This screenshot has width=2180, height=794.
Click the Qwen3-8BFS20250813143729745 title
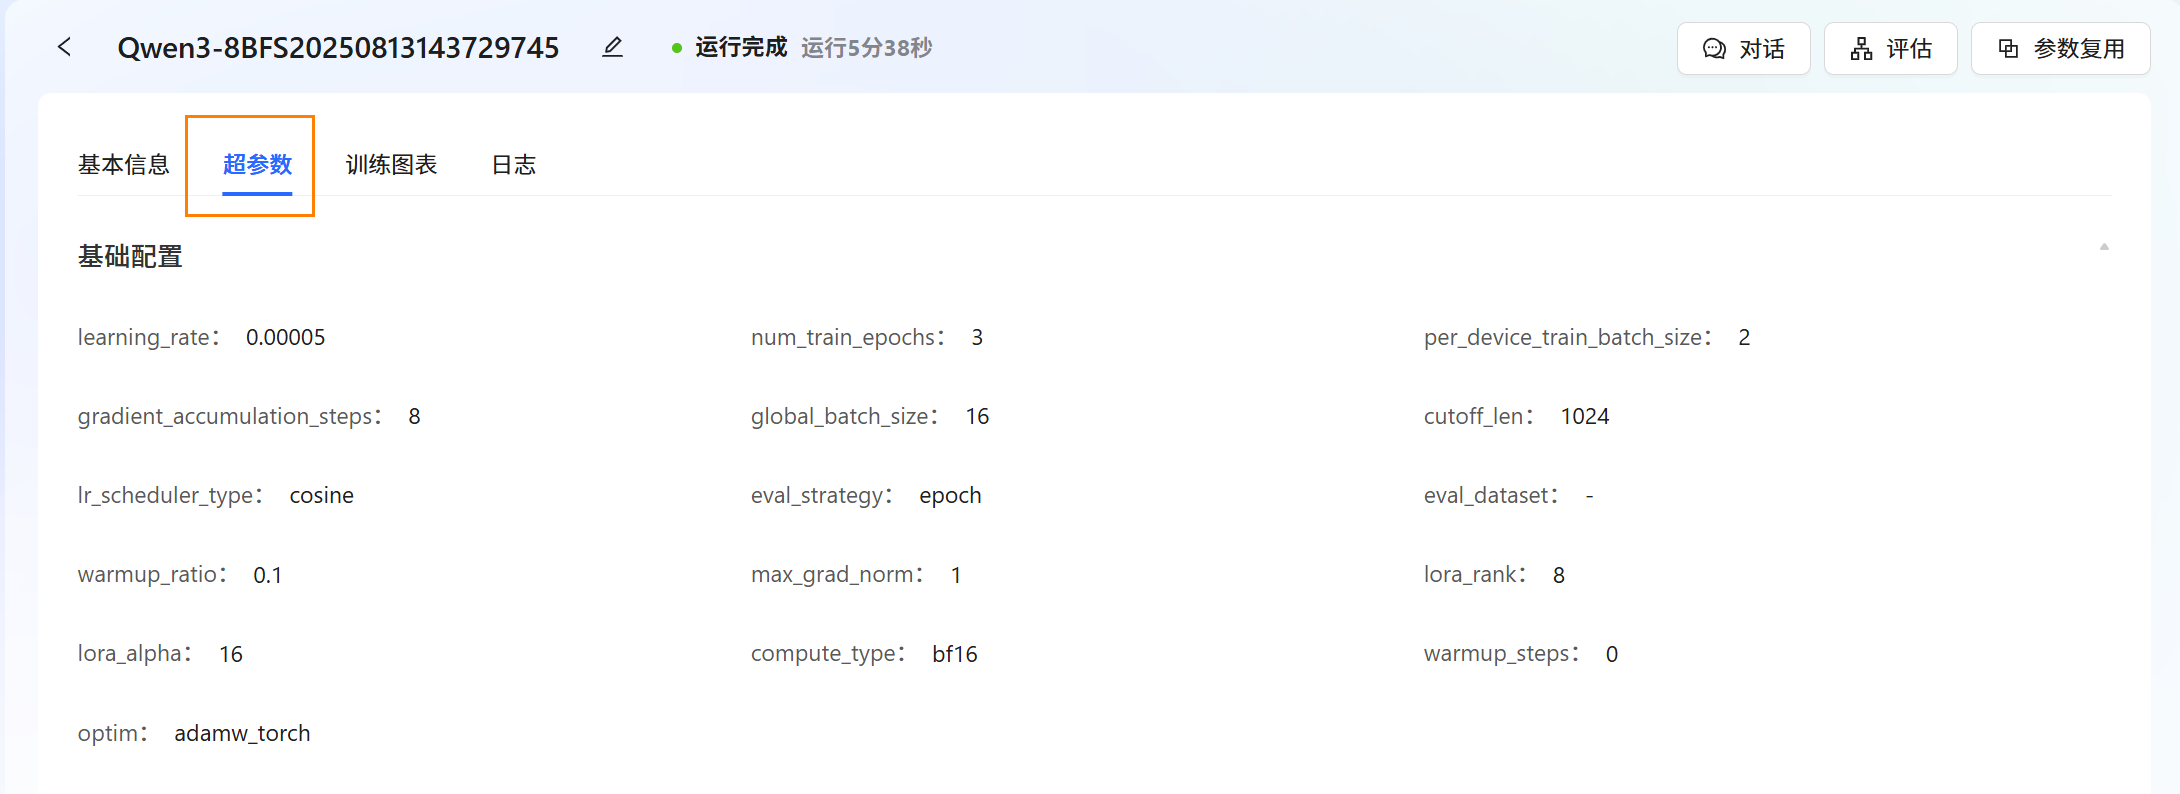pos(338,48)
